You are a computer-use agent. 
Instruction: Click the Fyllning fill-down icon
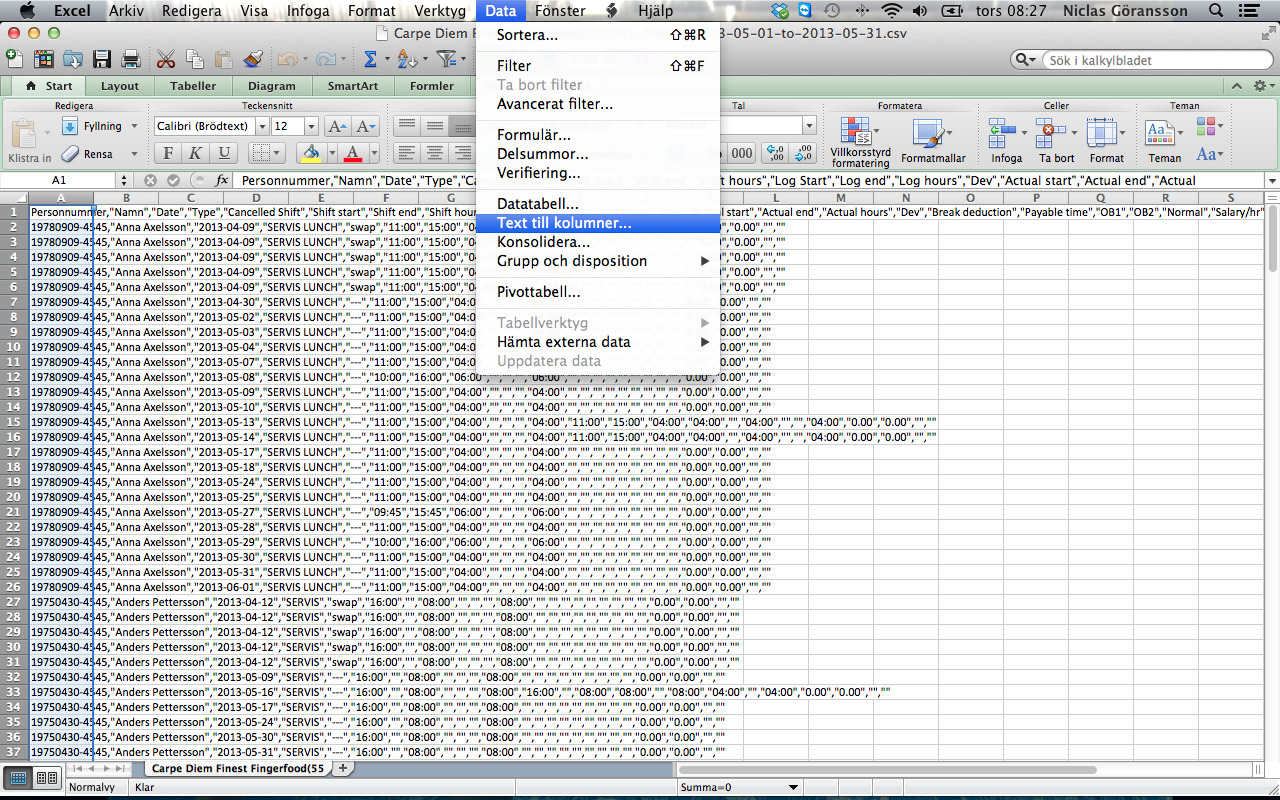70,126
